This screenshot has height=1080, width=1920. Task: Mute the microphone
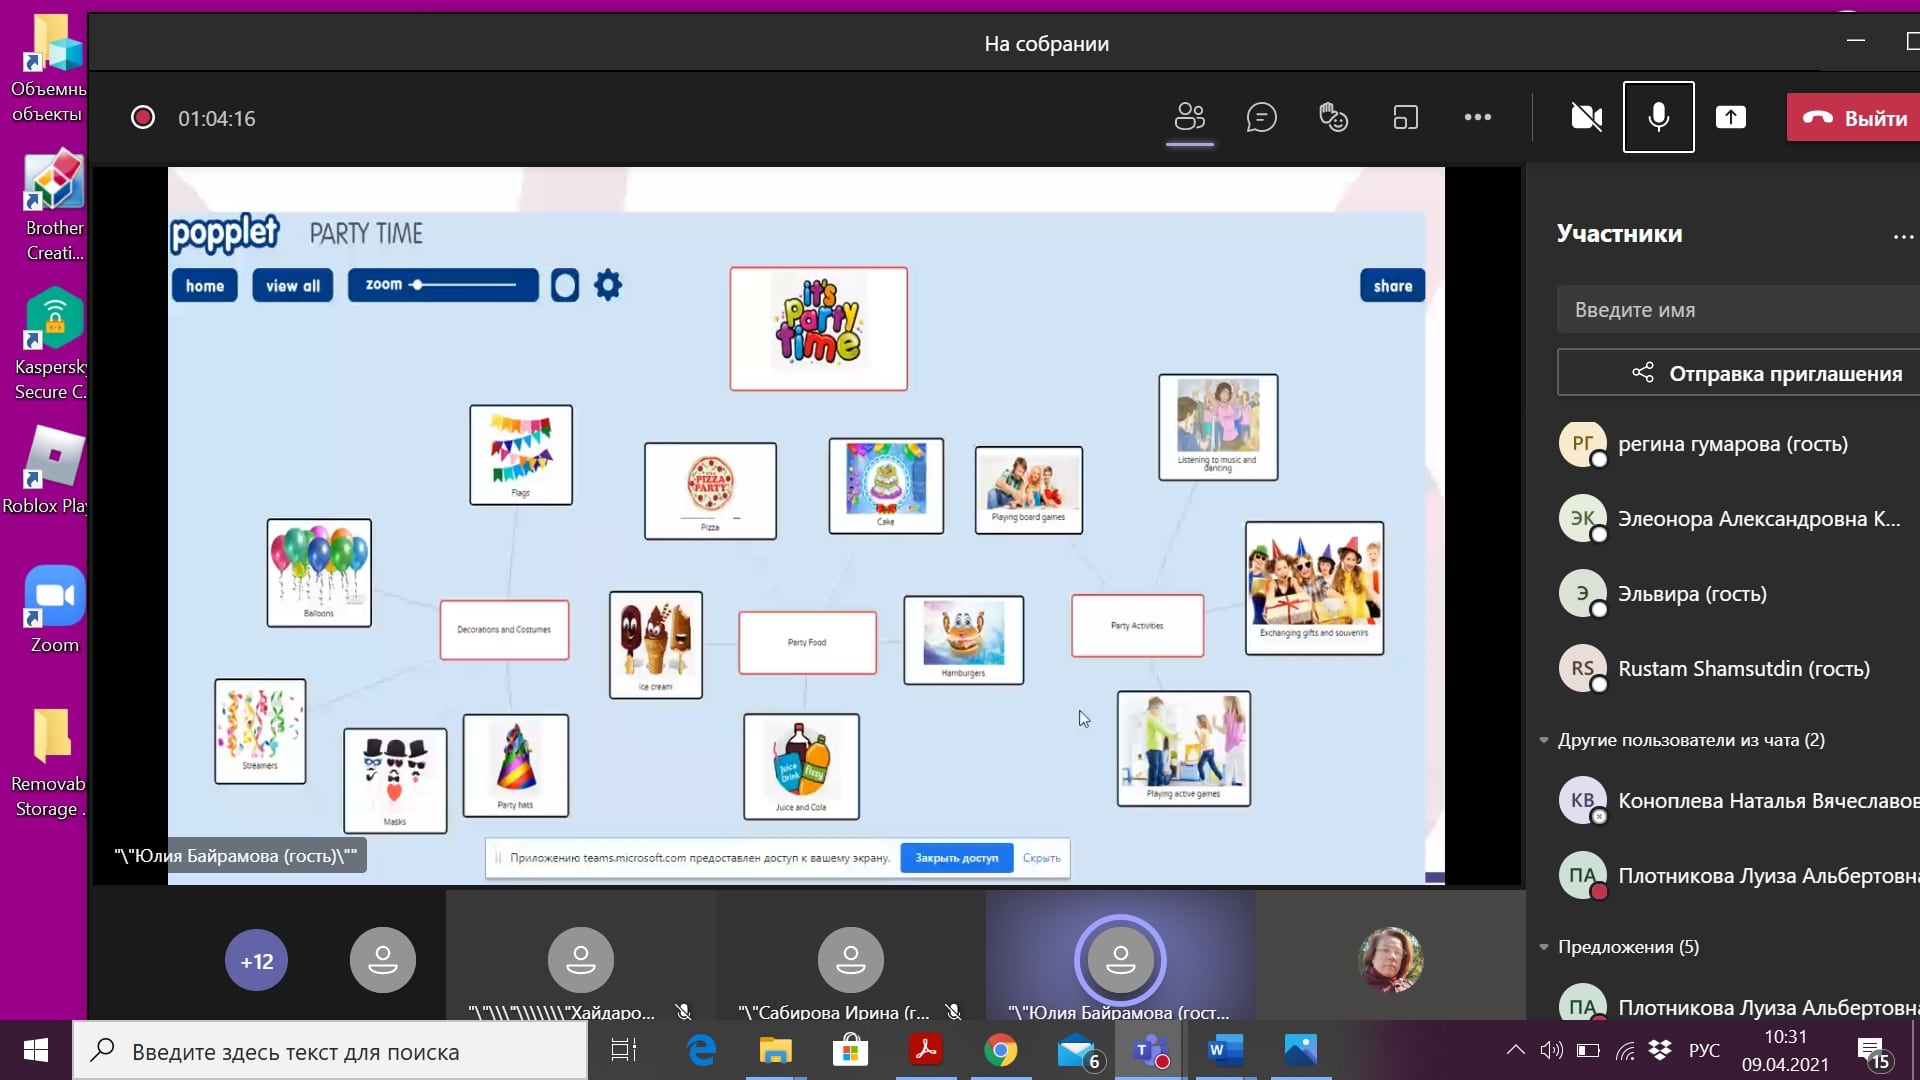tap(1658, 118)
